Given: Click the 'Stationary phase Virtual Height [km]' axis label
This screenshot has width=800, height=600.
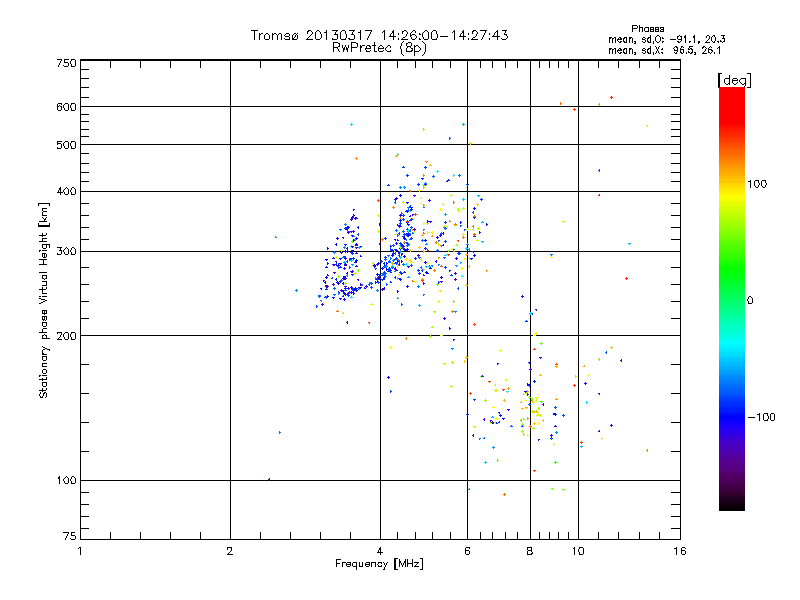Looking at the screenshot, I should pos(44,301).
